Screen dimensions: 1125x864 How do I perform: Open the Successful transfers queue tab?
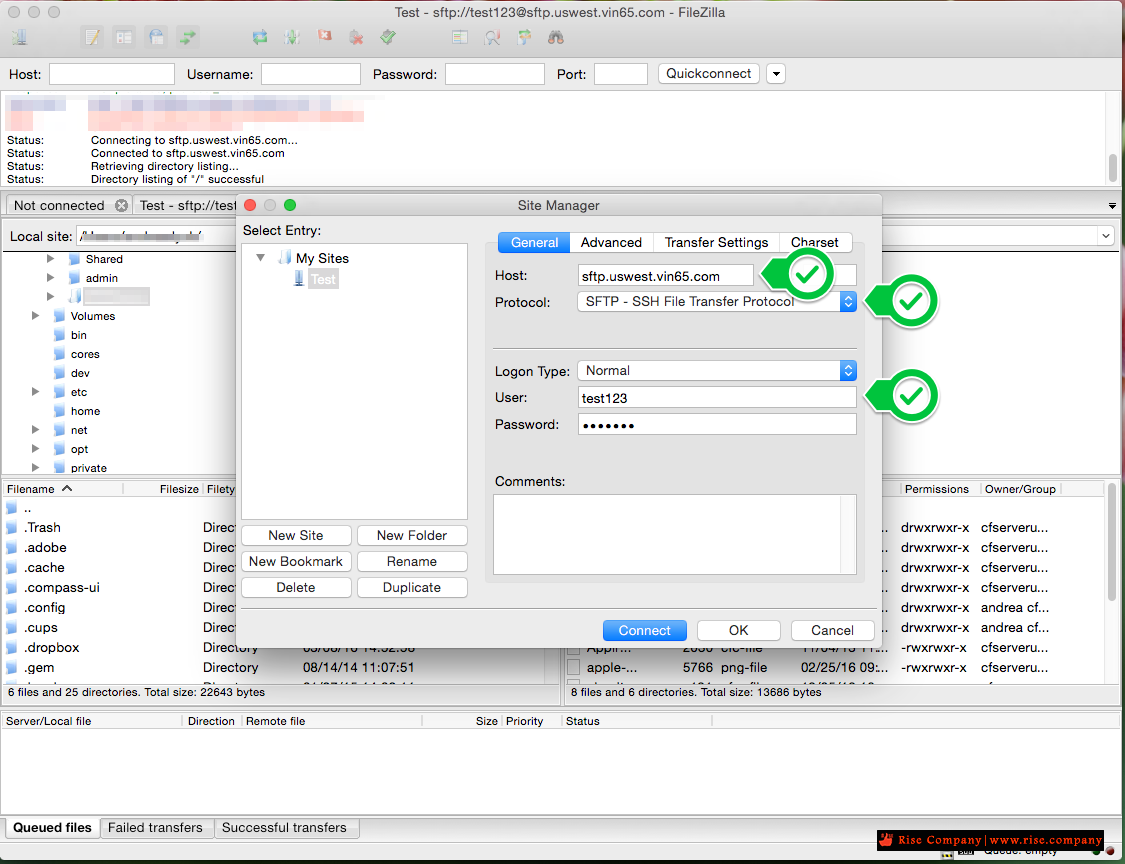pos(284,827)
